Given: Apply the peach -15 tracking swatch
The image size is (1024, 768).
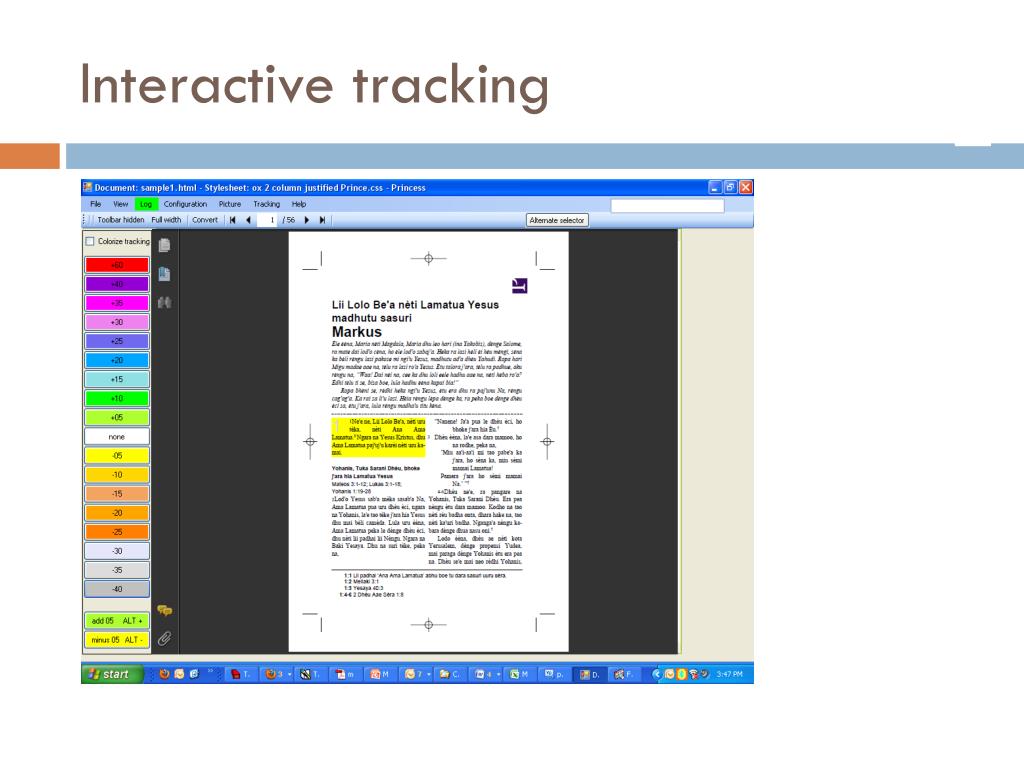Looking at the screenshot, I should coord(117,494).
